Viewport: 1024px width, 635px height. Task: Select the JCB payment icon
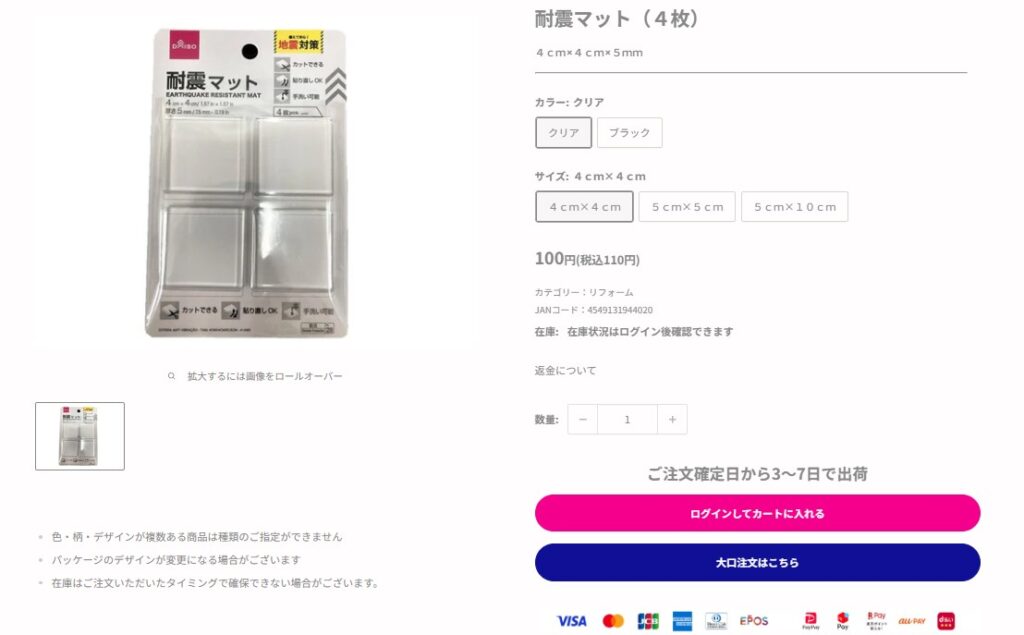646,620
